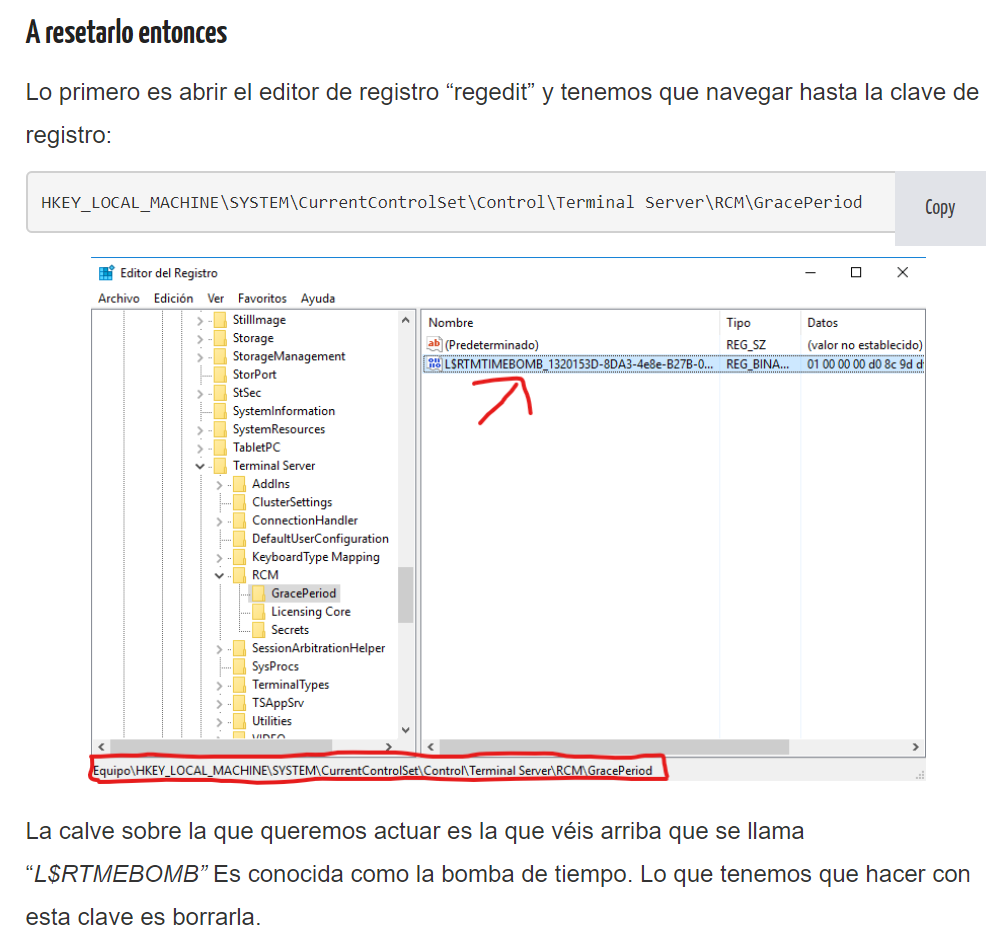
Task: Click the ConnectionHandler folder icon
Action: coord(239,520)
